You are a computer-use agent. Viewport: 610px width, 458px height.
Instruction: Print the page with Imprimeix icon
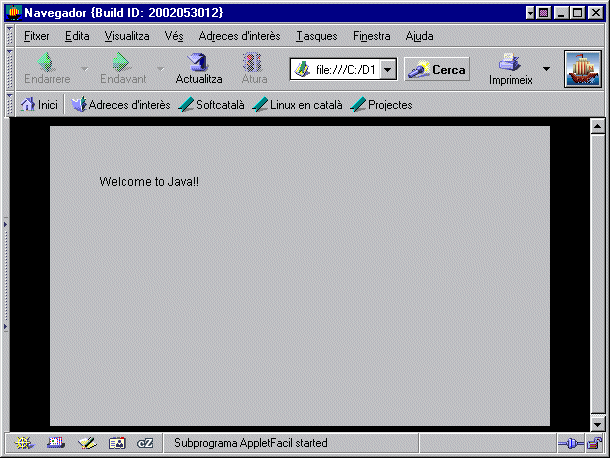point(510,62)
